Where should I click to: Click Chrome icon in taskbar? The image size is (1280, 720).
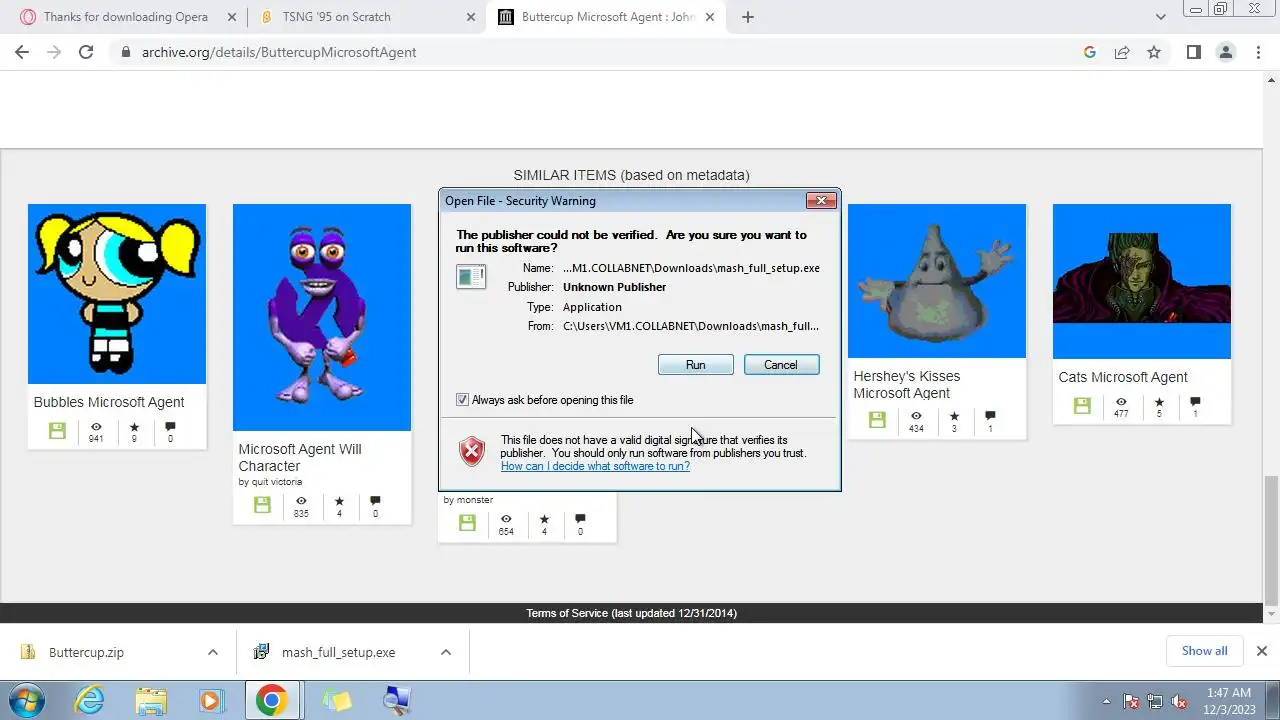tap(271, 701)
